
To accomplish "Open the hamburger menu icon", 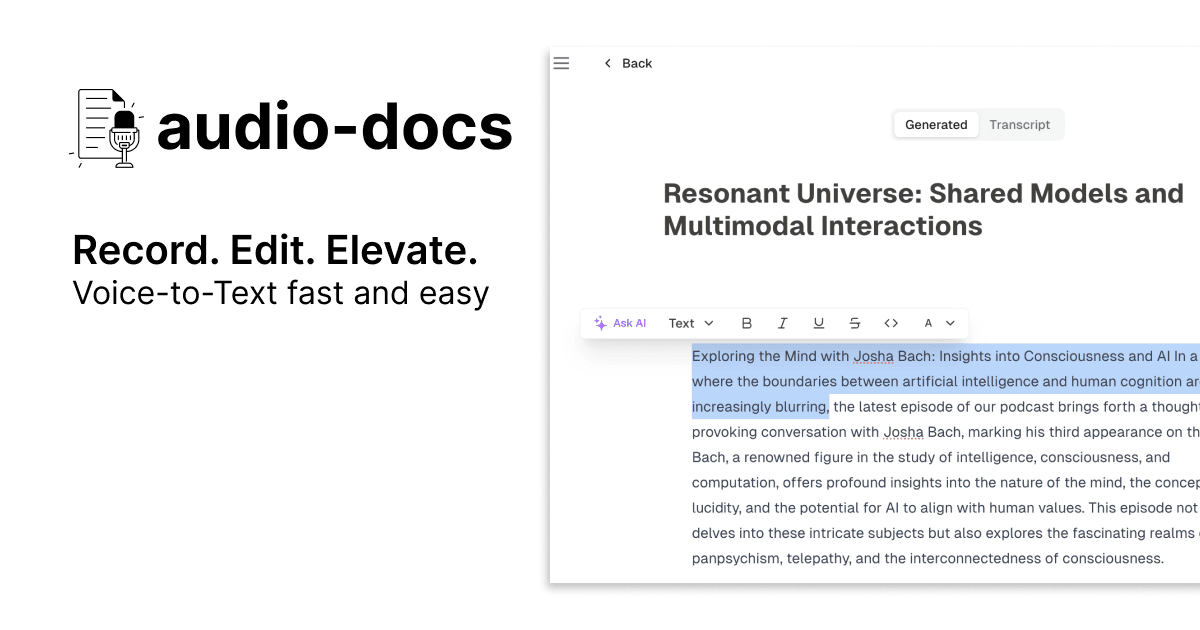I will tap(561, 63).
